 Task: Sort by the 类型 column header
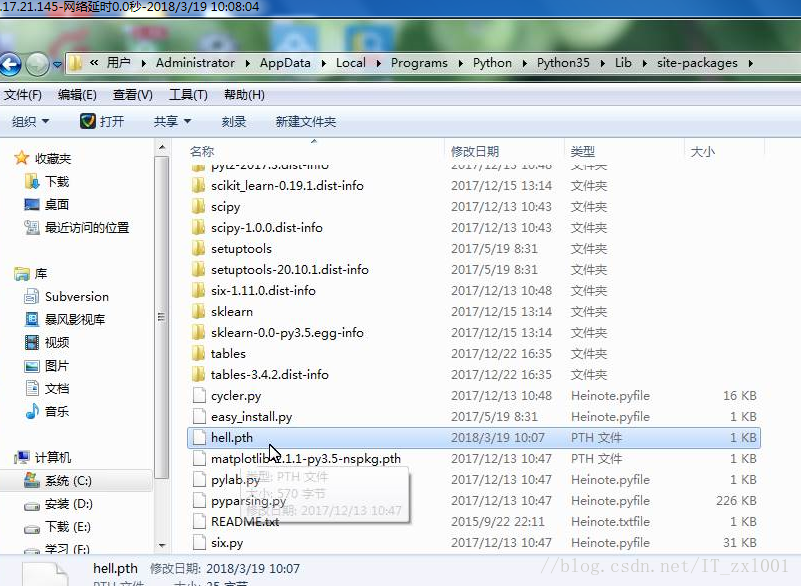point(583,151)
